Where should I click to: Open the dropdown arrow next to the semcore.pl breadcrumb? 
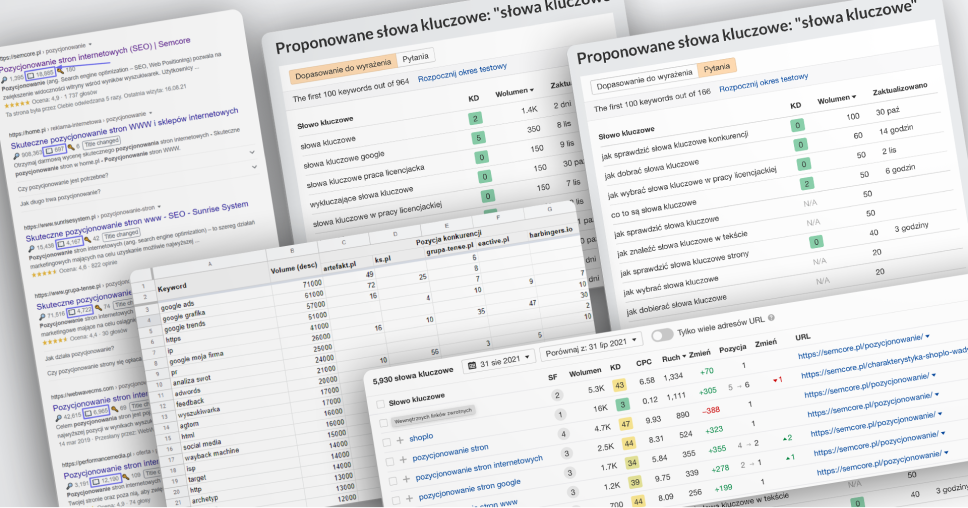coord(90,44)
